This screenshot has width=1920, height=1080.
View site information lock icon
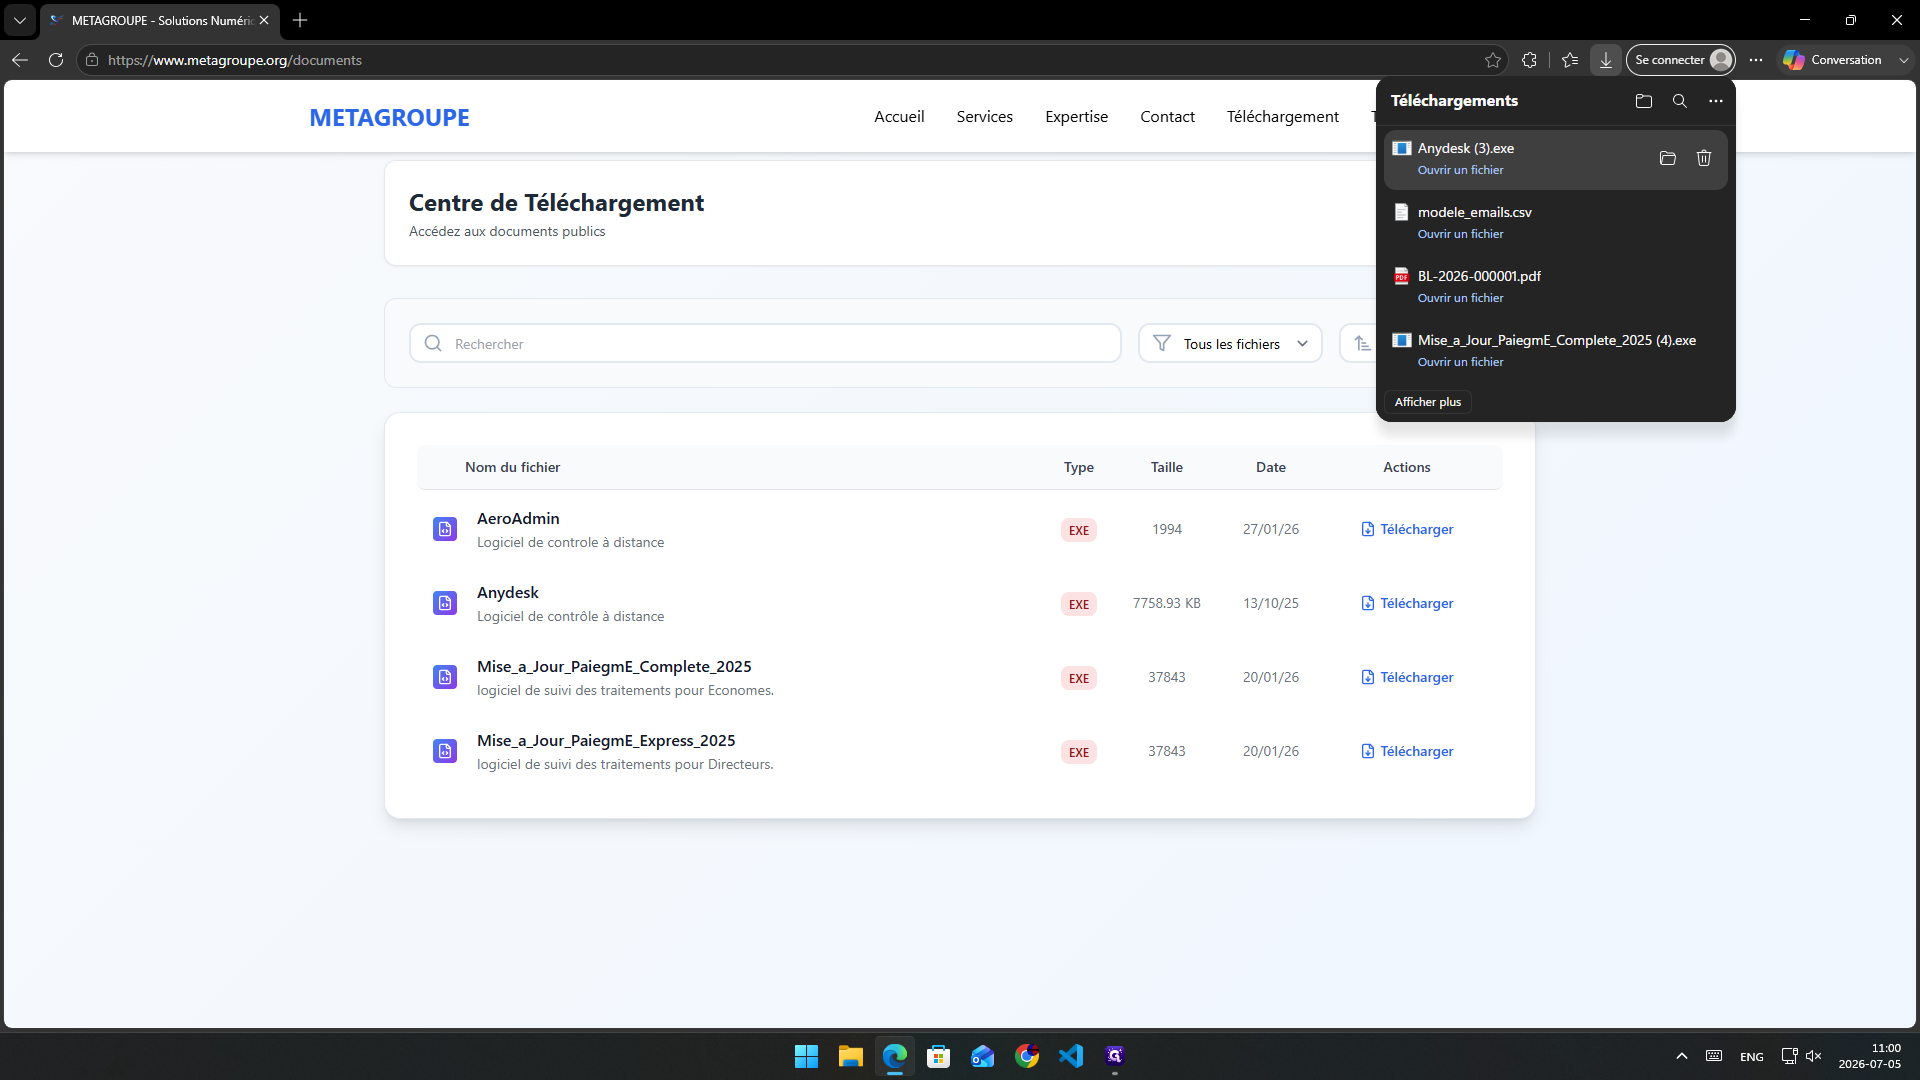pos(92,60)
